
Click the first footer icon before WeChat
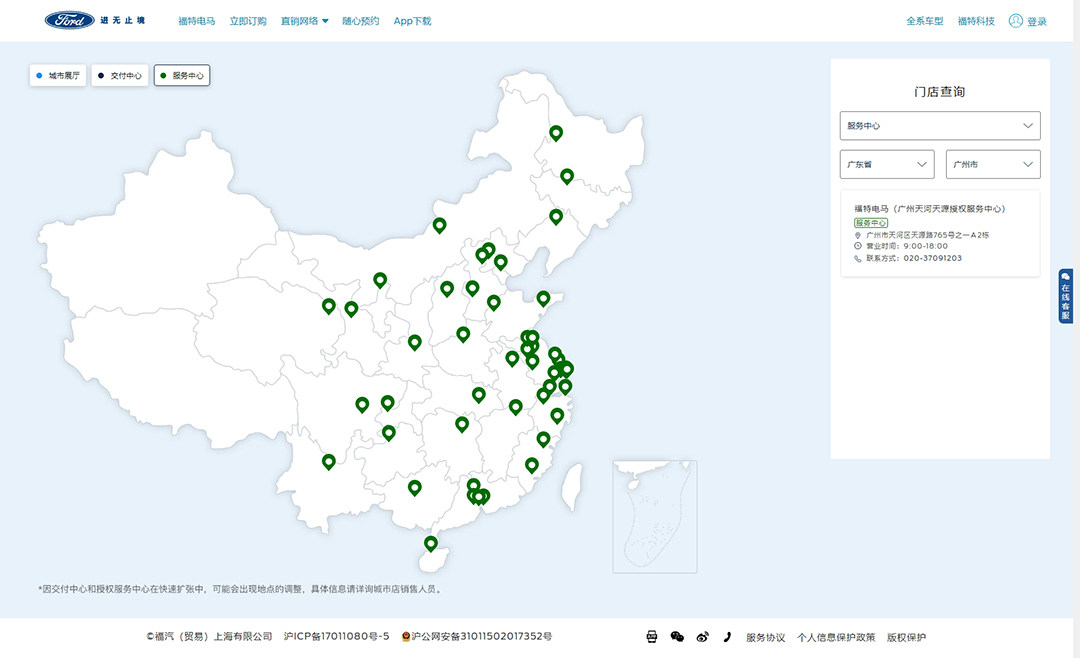[x=651, y=637]
